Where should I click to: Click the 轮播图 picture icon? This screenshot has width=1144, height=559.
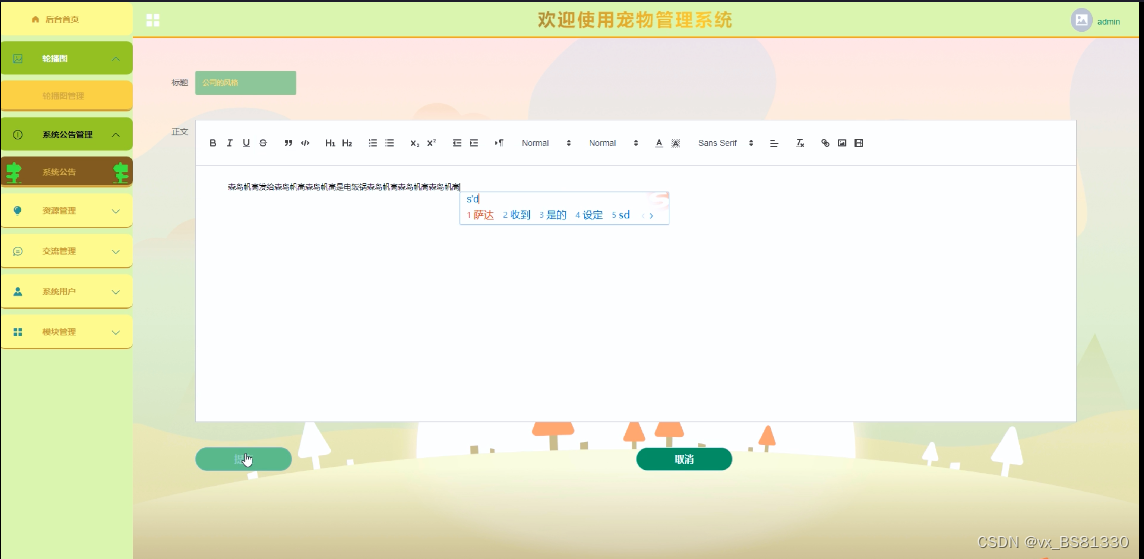[x=18, y=58]
